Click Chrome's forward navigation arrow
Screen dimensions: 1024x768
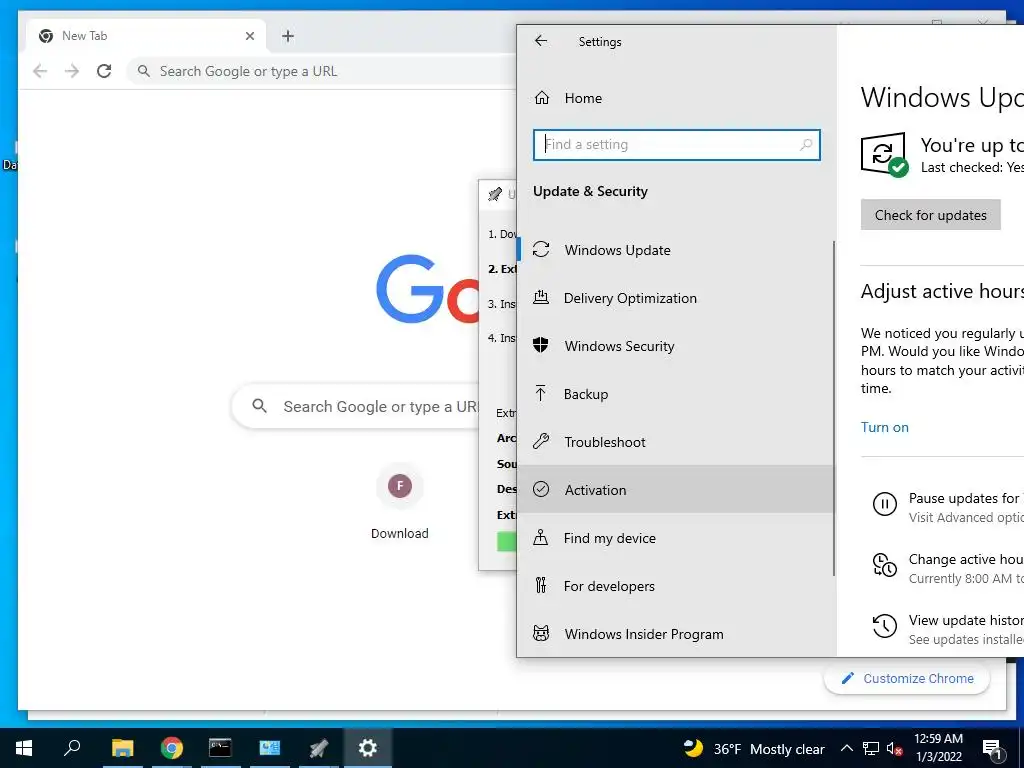click(72, 71)
